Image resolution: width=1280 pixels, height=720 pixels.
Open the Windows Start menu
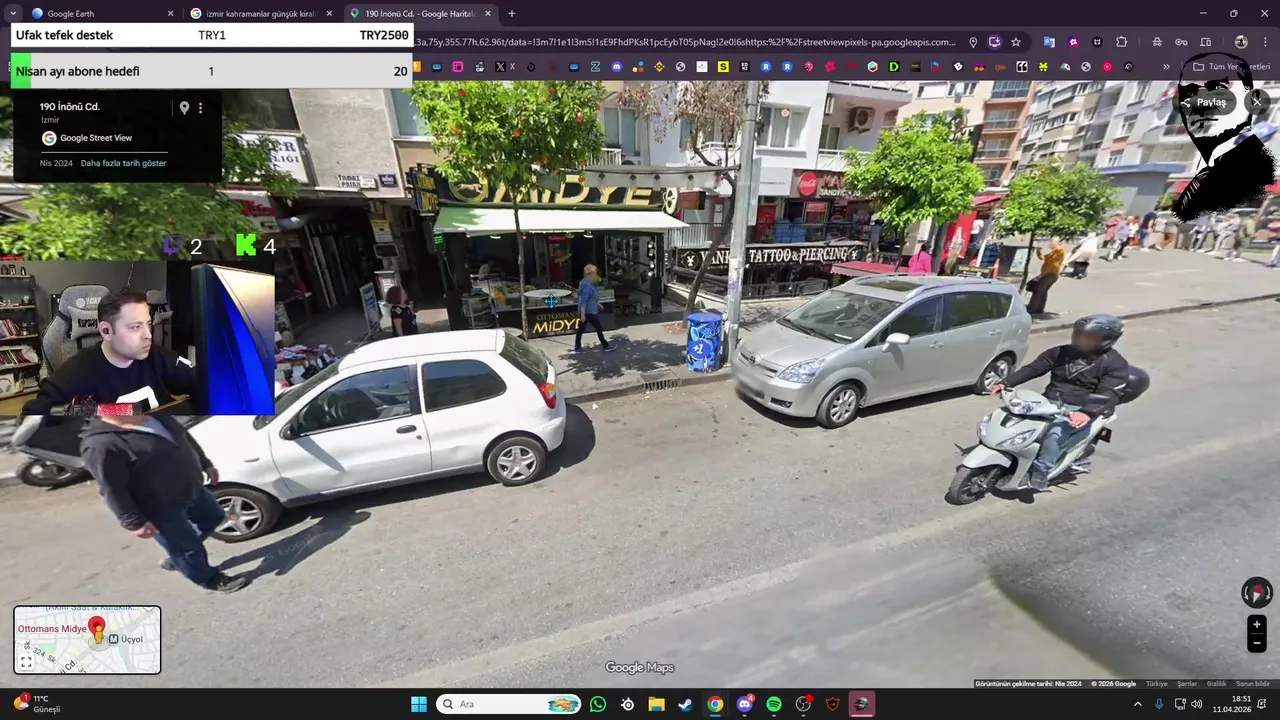(x=419, y=704)
